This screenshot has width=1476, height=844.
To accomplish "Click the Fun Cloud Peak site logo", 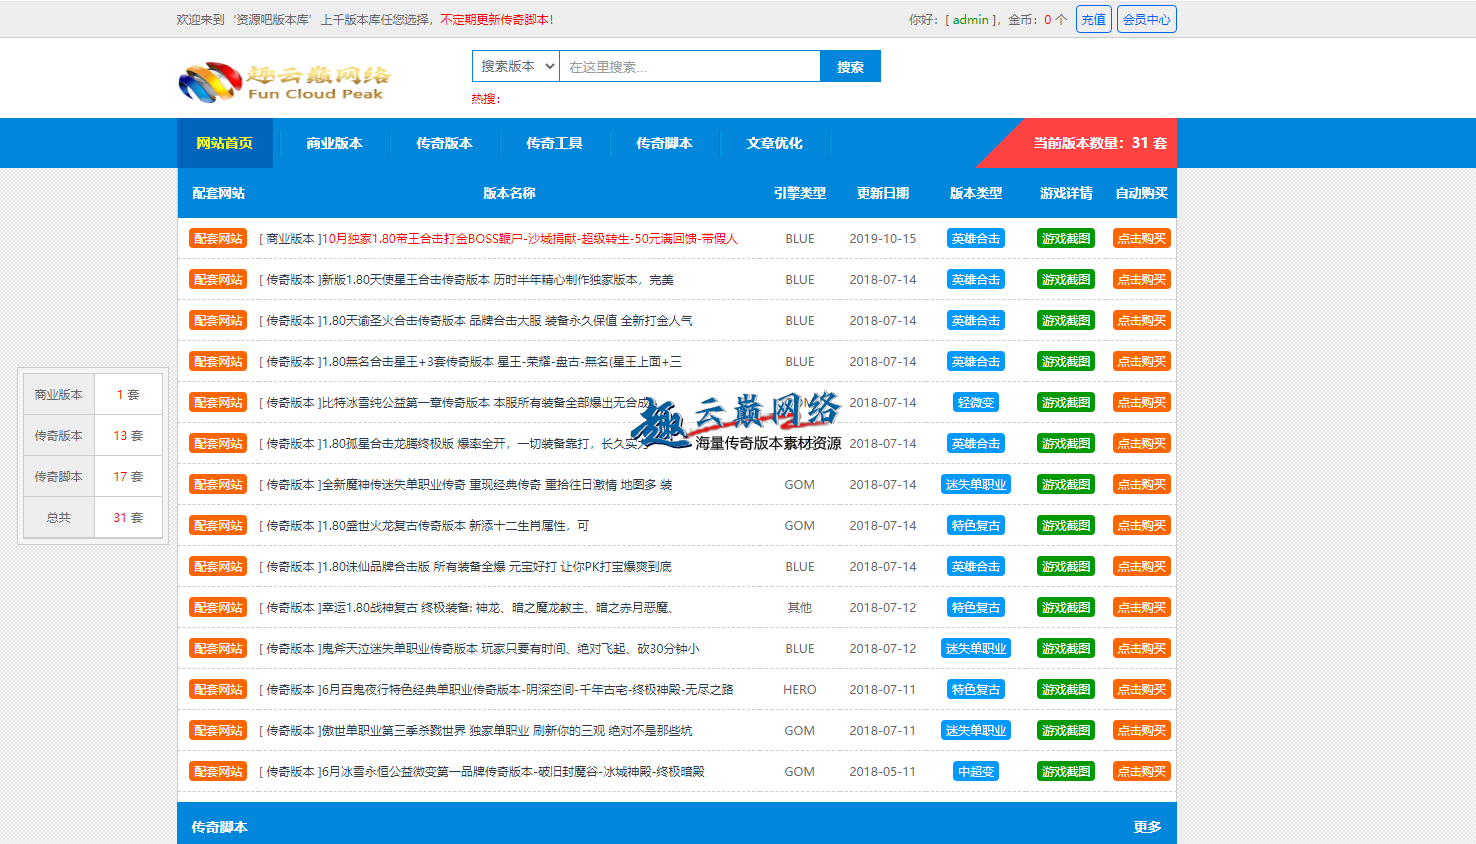I will tap(284, 82).
